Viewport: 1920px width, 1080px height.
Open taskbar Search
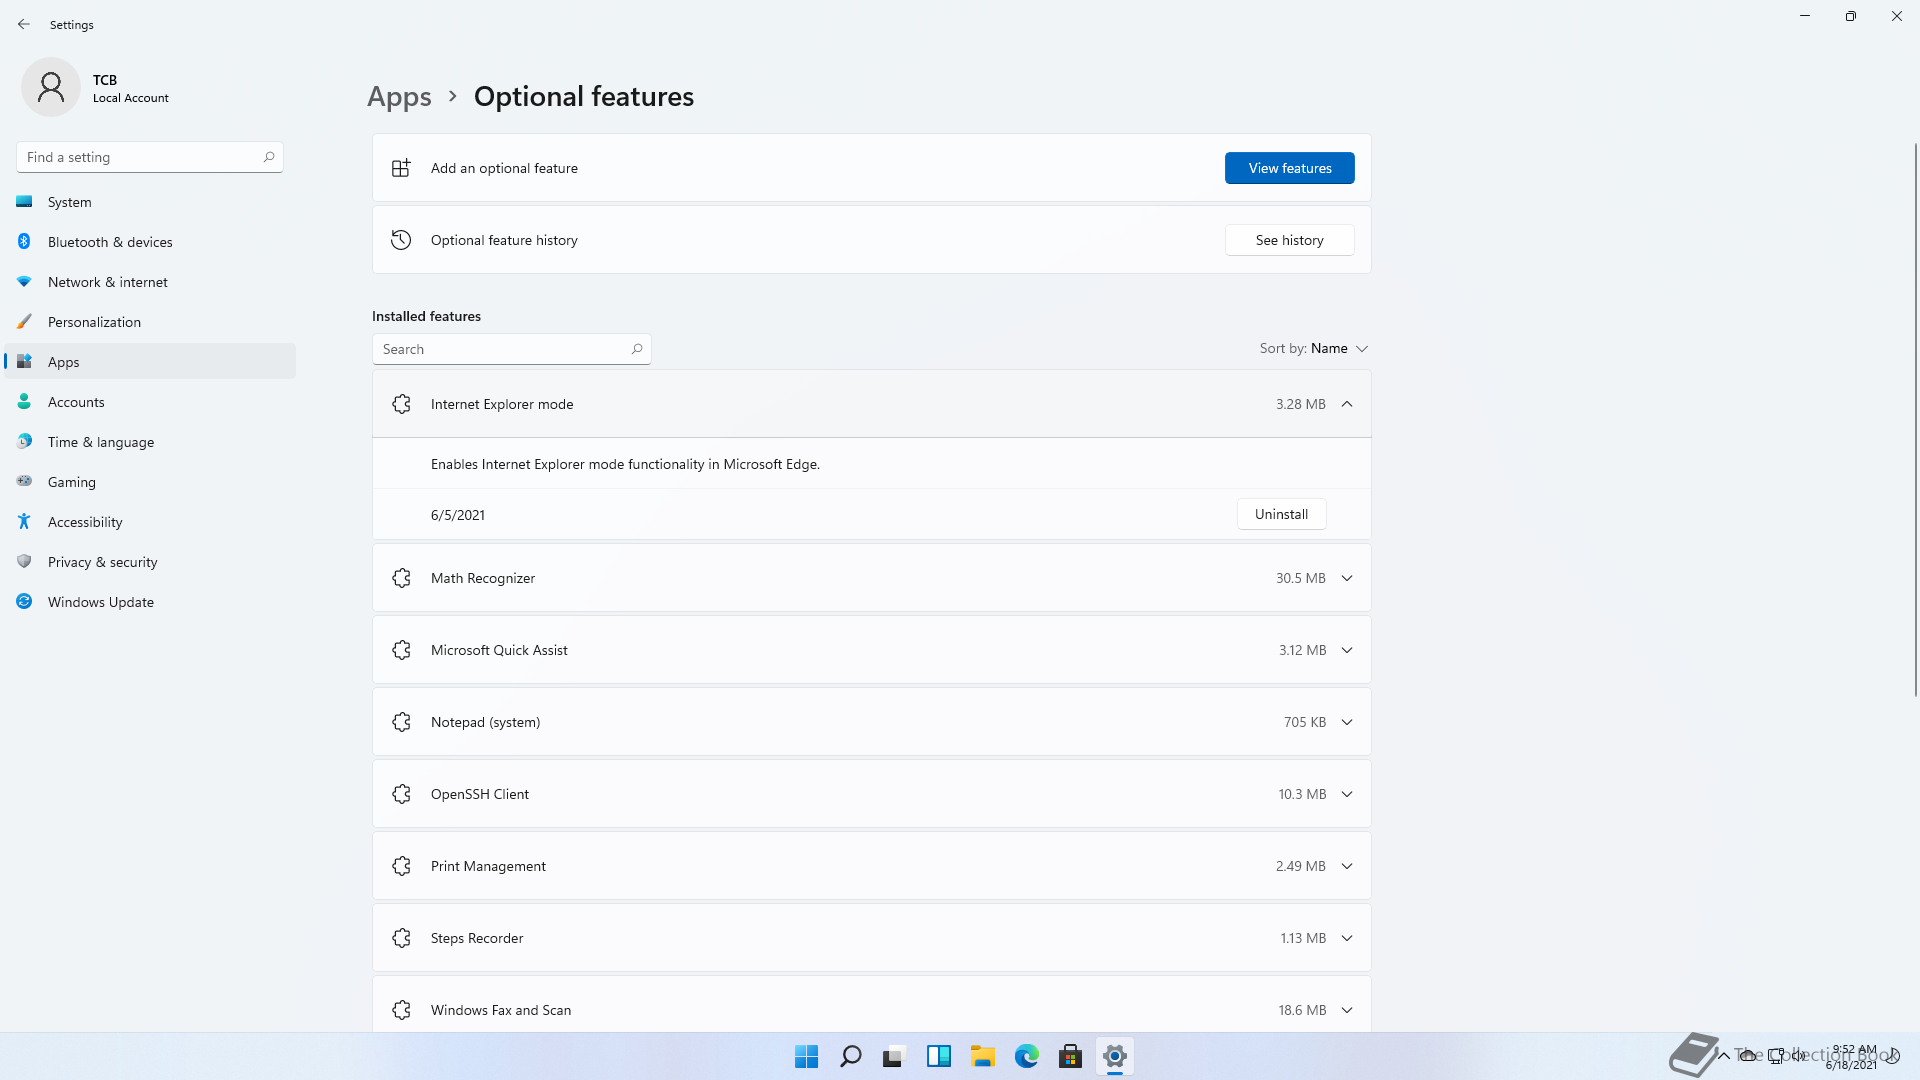[850, 1056]
